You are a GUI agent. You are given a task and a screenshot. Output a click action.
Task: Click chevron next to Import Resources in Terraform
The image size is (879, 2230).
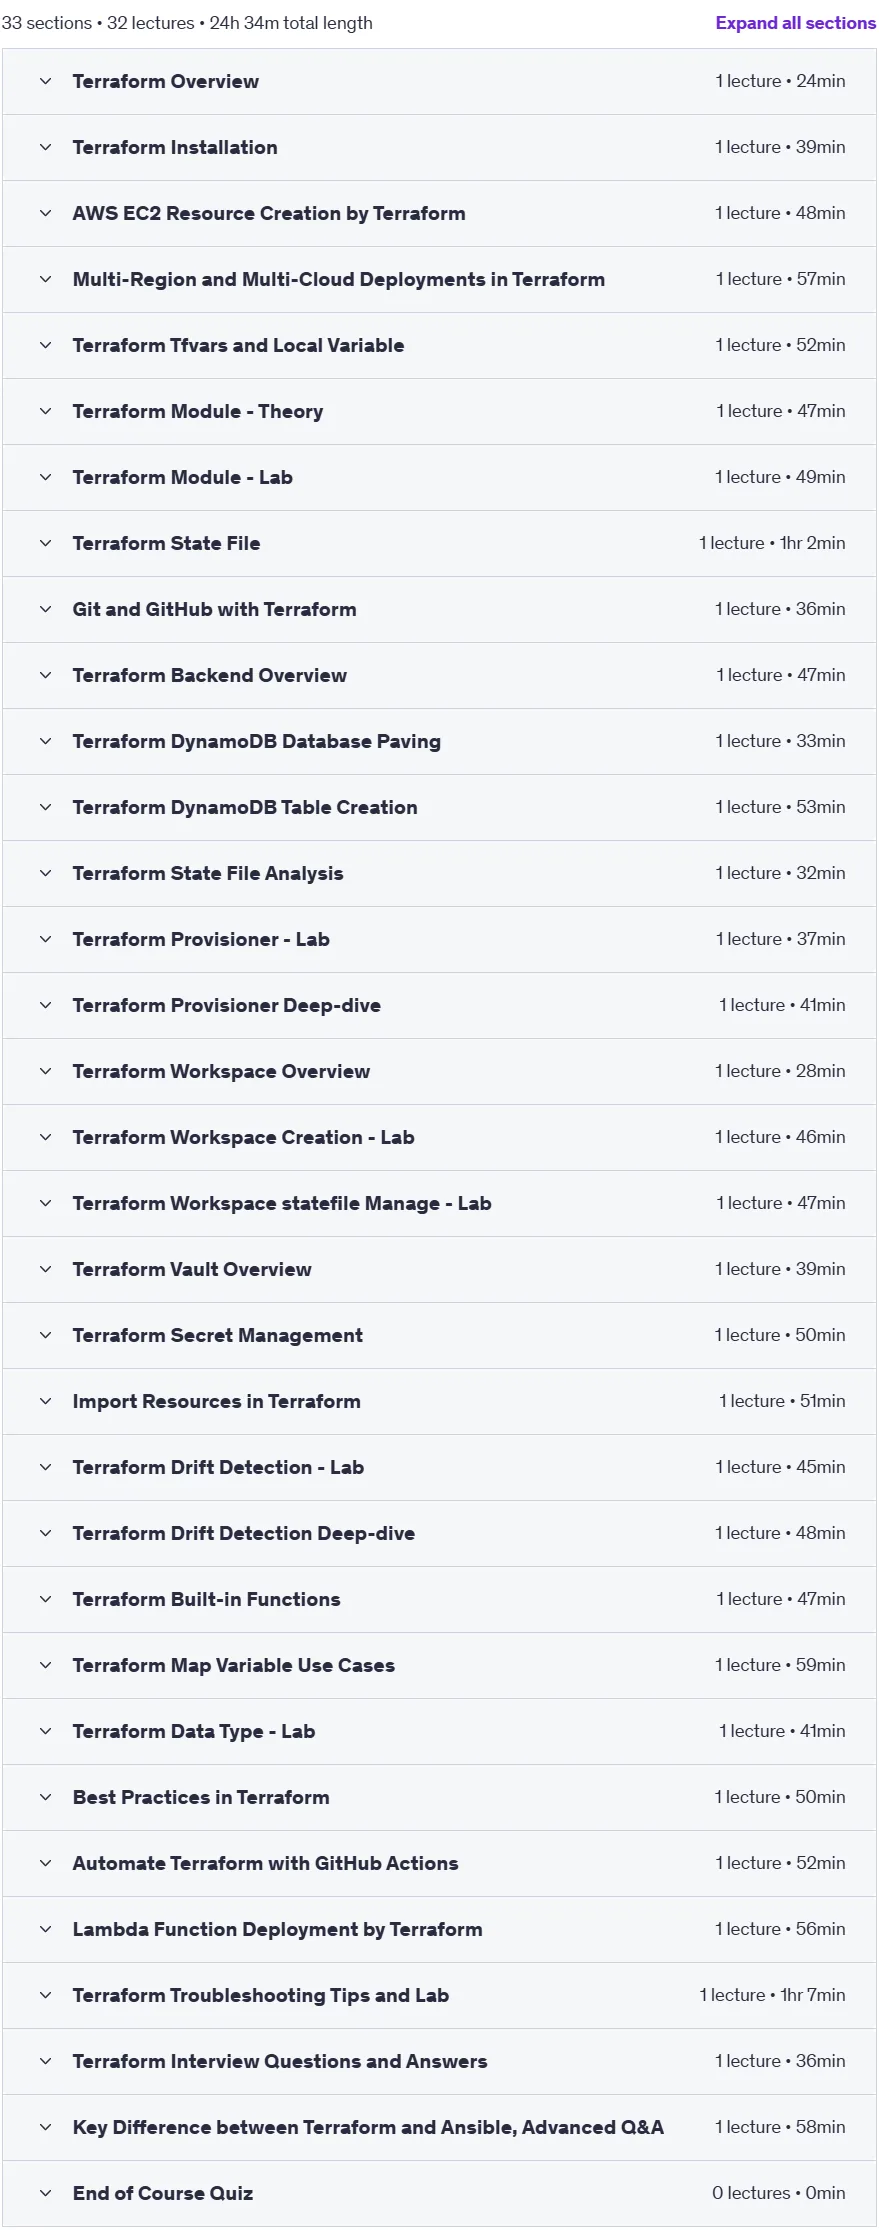(x=45, y=1401)
